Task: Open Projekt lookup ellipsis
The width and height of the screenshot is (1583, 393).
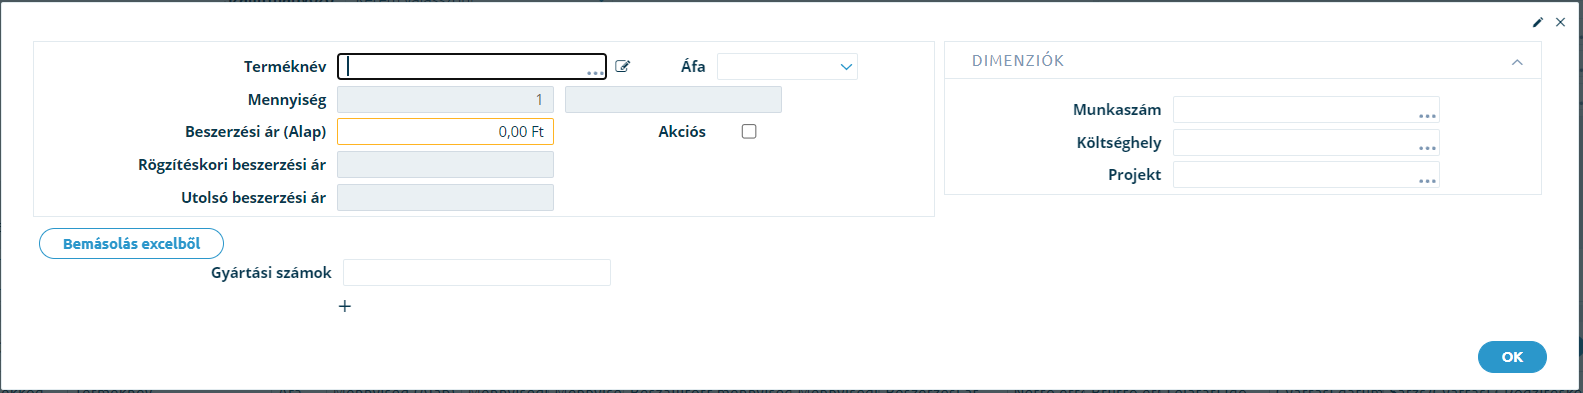Action: (x=1427, y=181)
